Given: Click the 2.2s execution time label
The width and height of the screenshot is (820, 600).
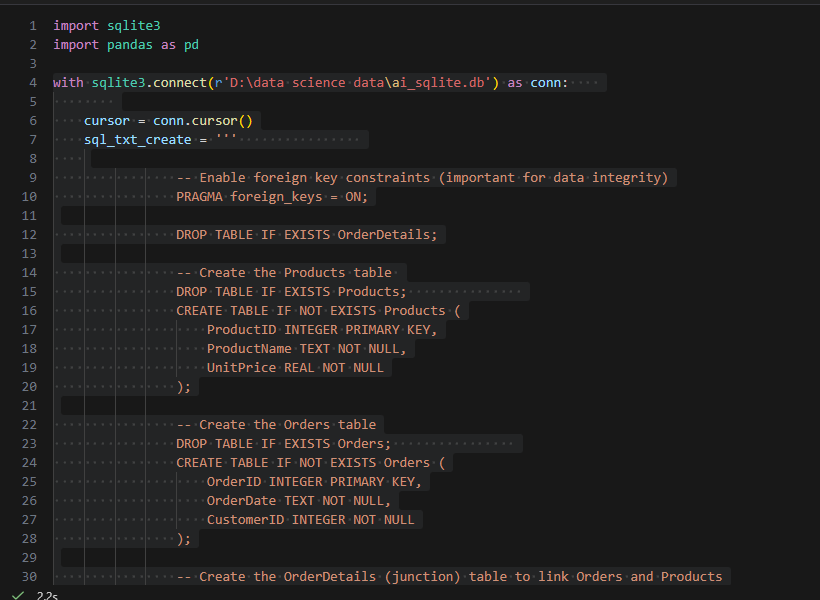Looking at the screenshot, I should pos(47,595).
